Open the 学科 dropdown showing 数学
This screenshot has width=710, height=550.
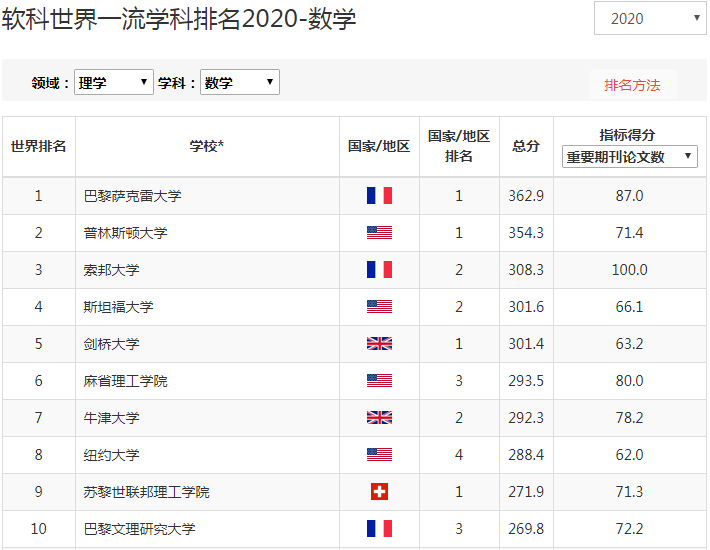tap(240, 82)
